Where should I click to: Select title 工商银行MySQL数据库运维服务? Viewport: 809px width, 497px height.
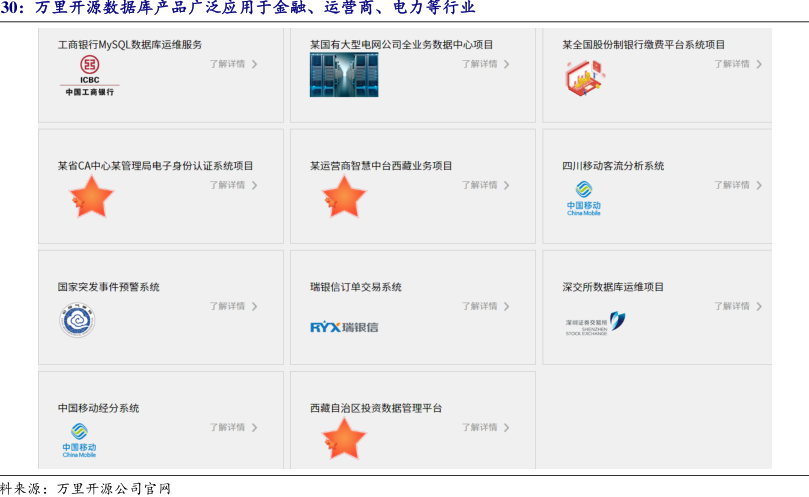(x=130, y=45)
